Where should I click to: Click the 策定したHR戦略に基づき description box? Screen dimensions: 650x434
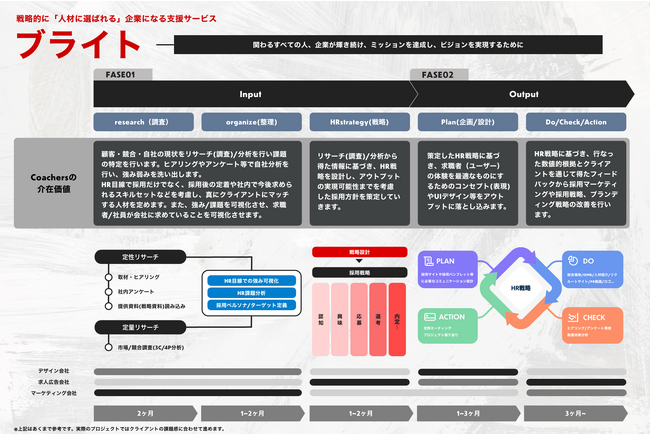pyautogui.click(x=468, y=183)
